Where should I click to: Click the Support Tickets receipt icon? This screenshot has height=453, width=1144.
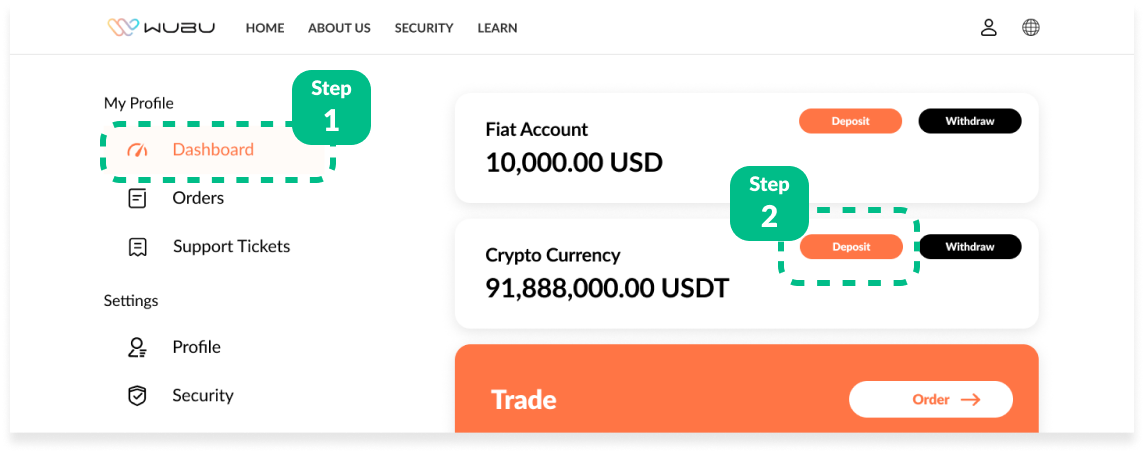pos(137,247)
